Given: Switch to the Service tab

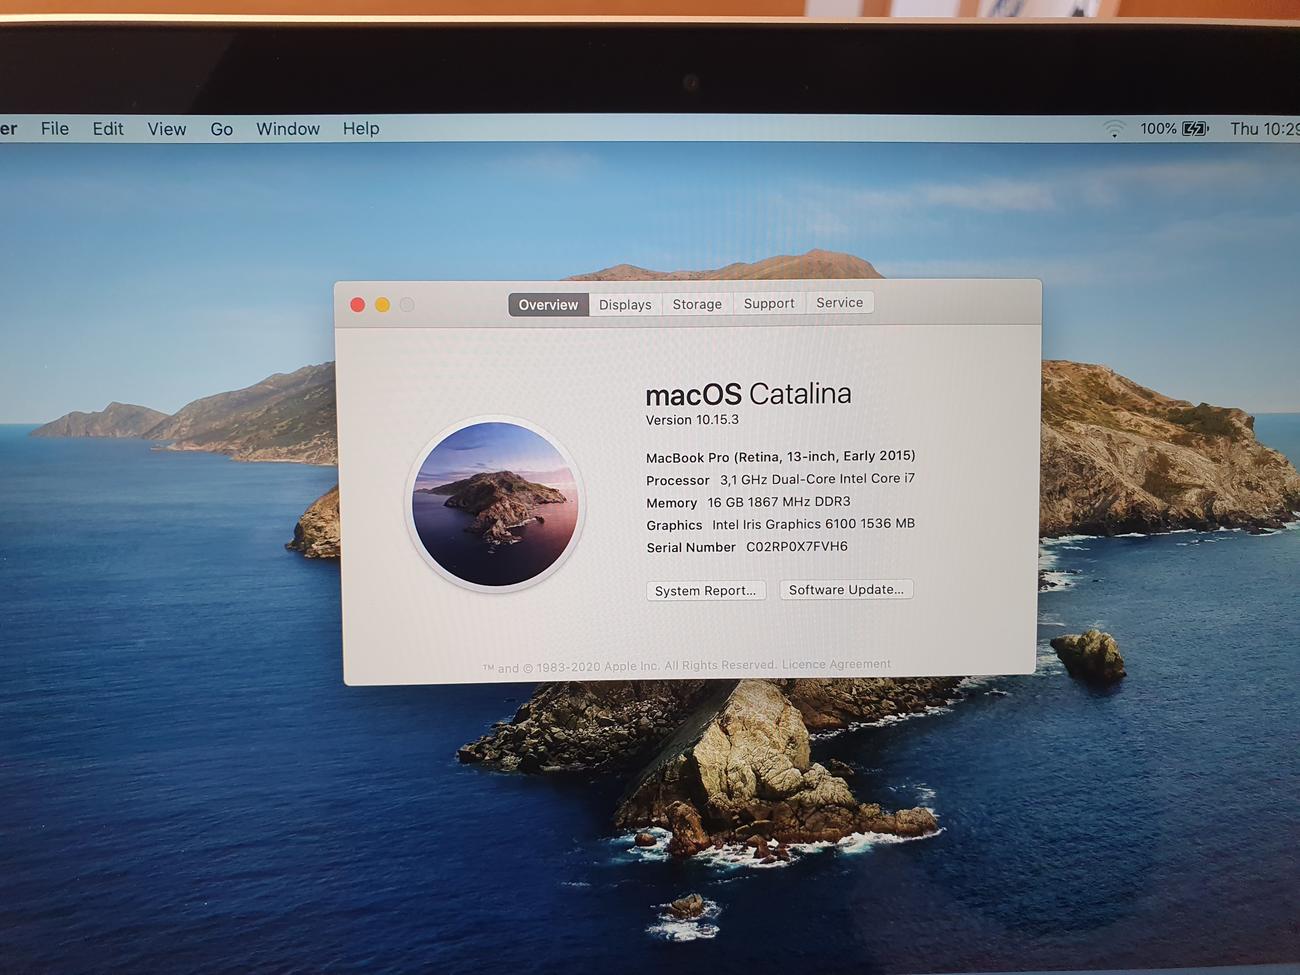Looking at the screenshot, I should [x=839, y=302].
